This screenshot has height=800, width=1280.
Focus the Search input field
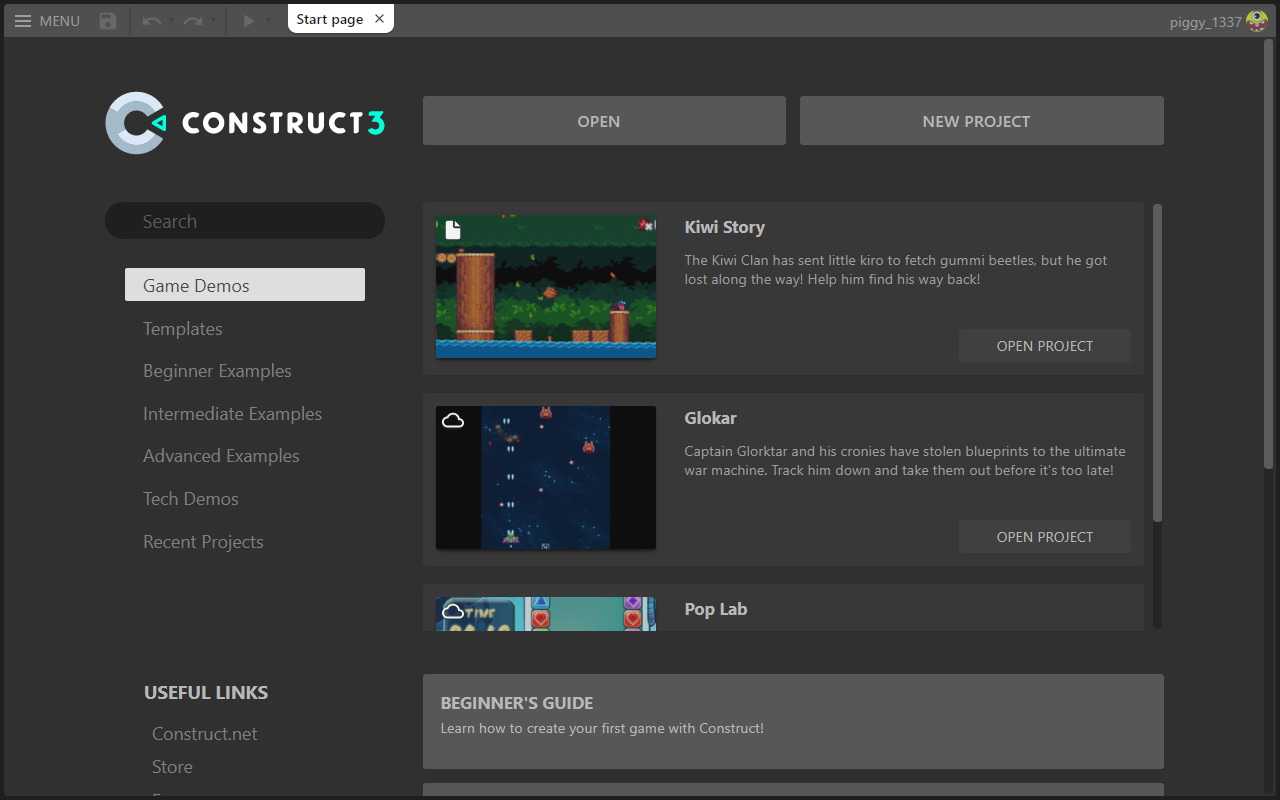coord(245,221)
